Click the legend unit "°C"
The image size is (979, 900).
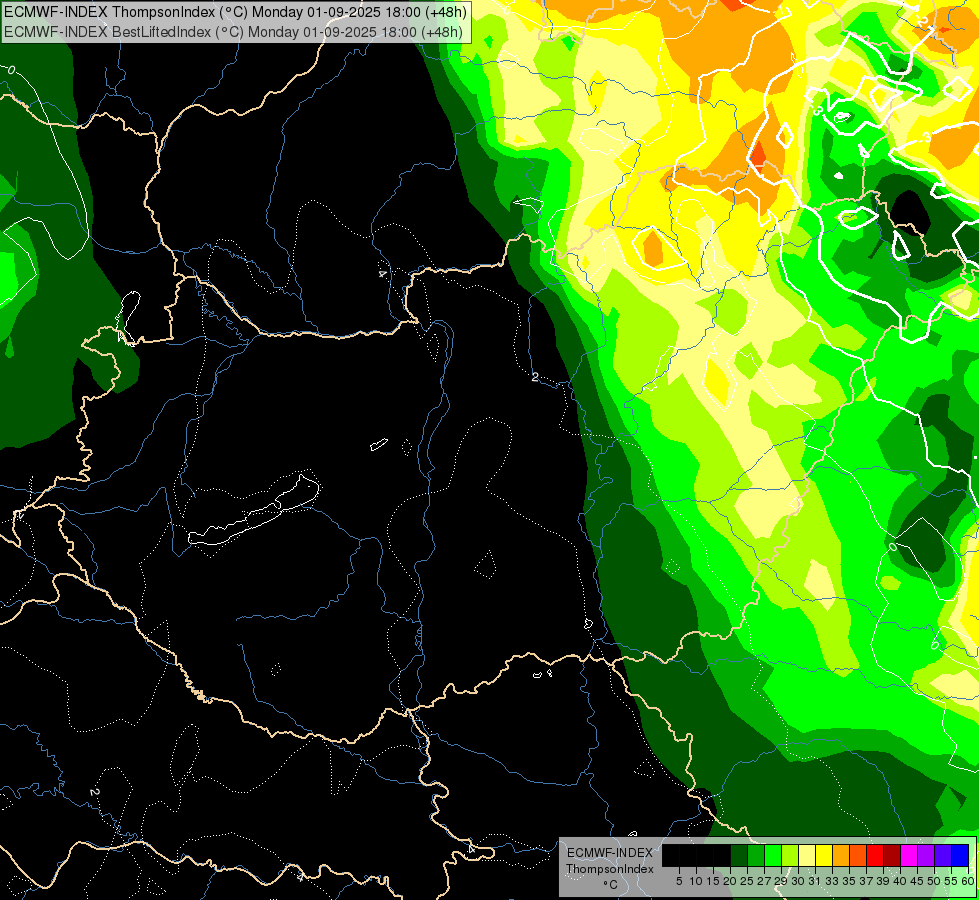[611, 884]
